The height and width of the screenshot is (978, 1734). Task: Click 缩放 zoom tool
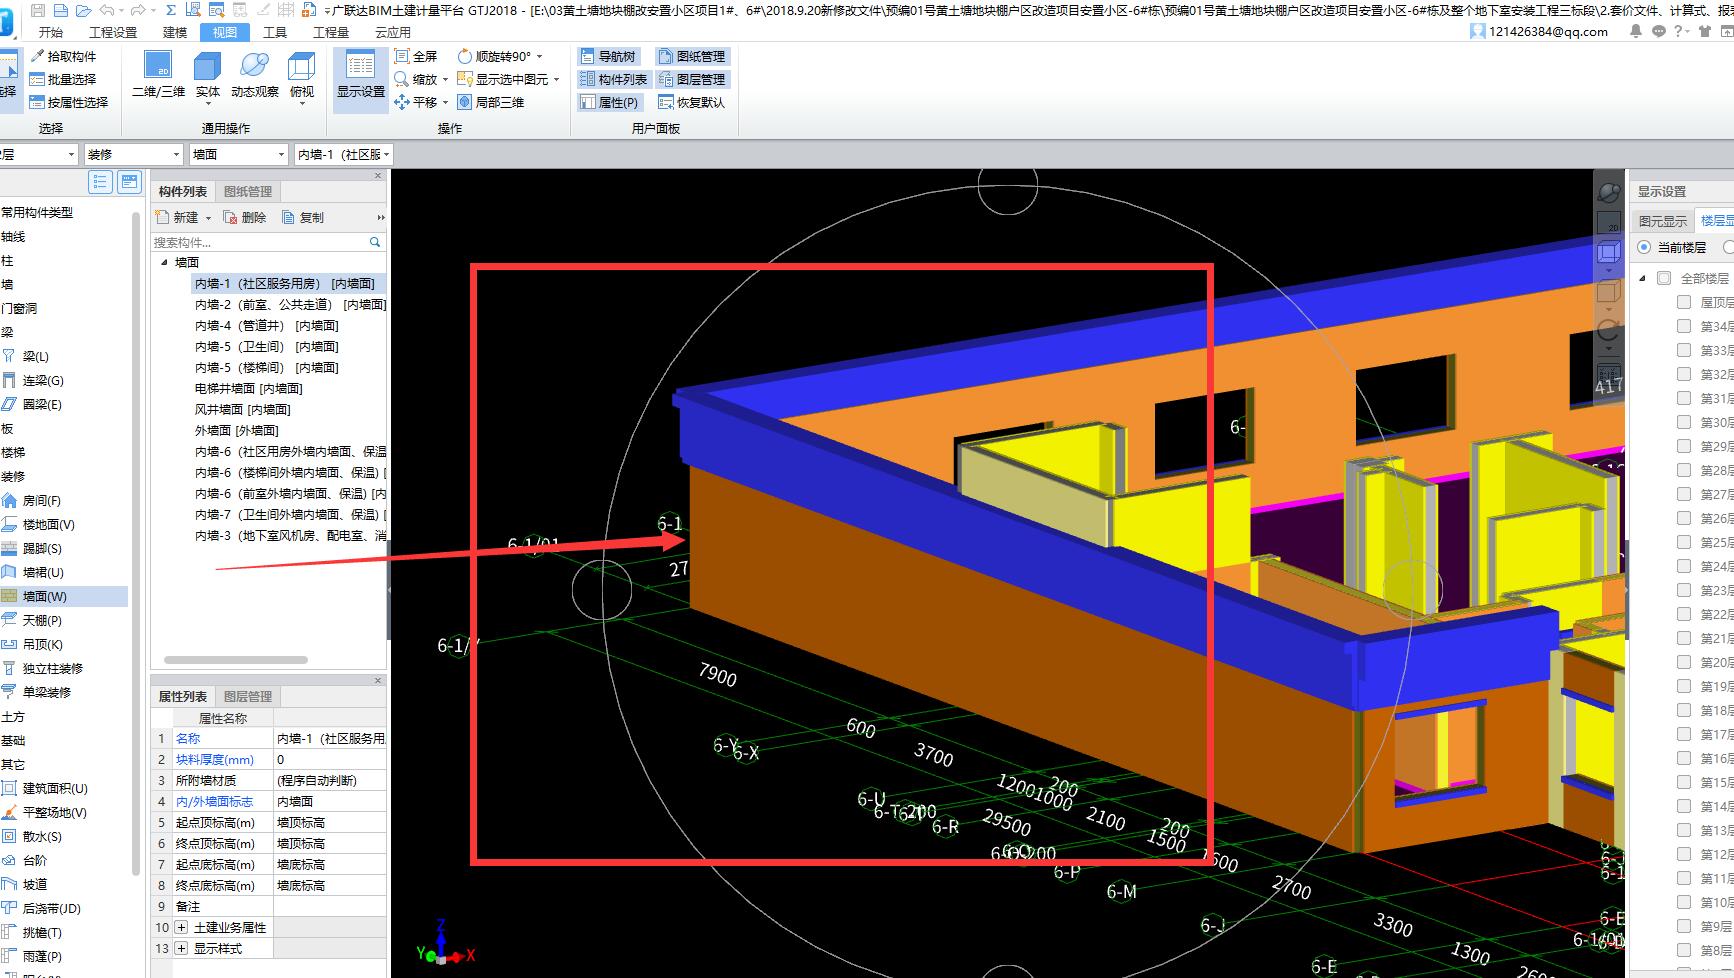coord(416,79)
